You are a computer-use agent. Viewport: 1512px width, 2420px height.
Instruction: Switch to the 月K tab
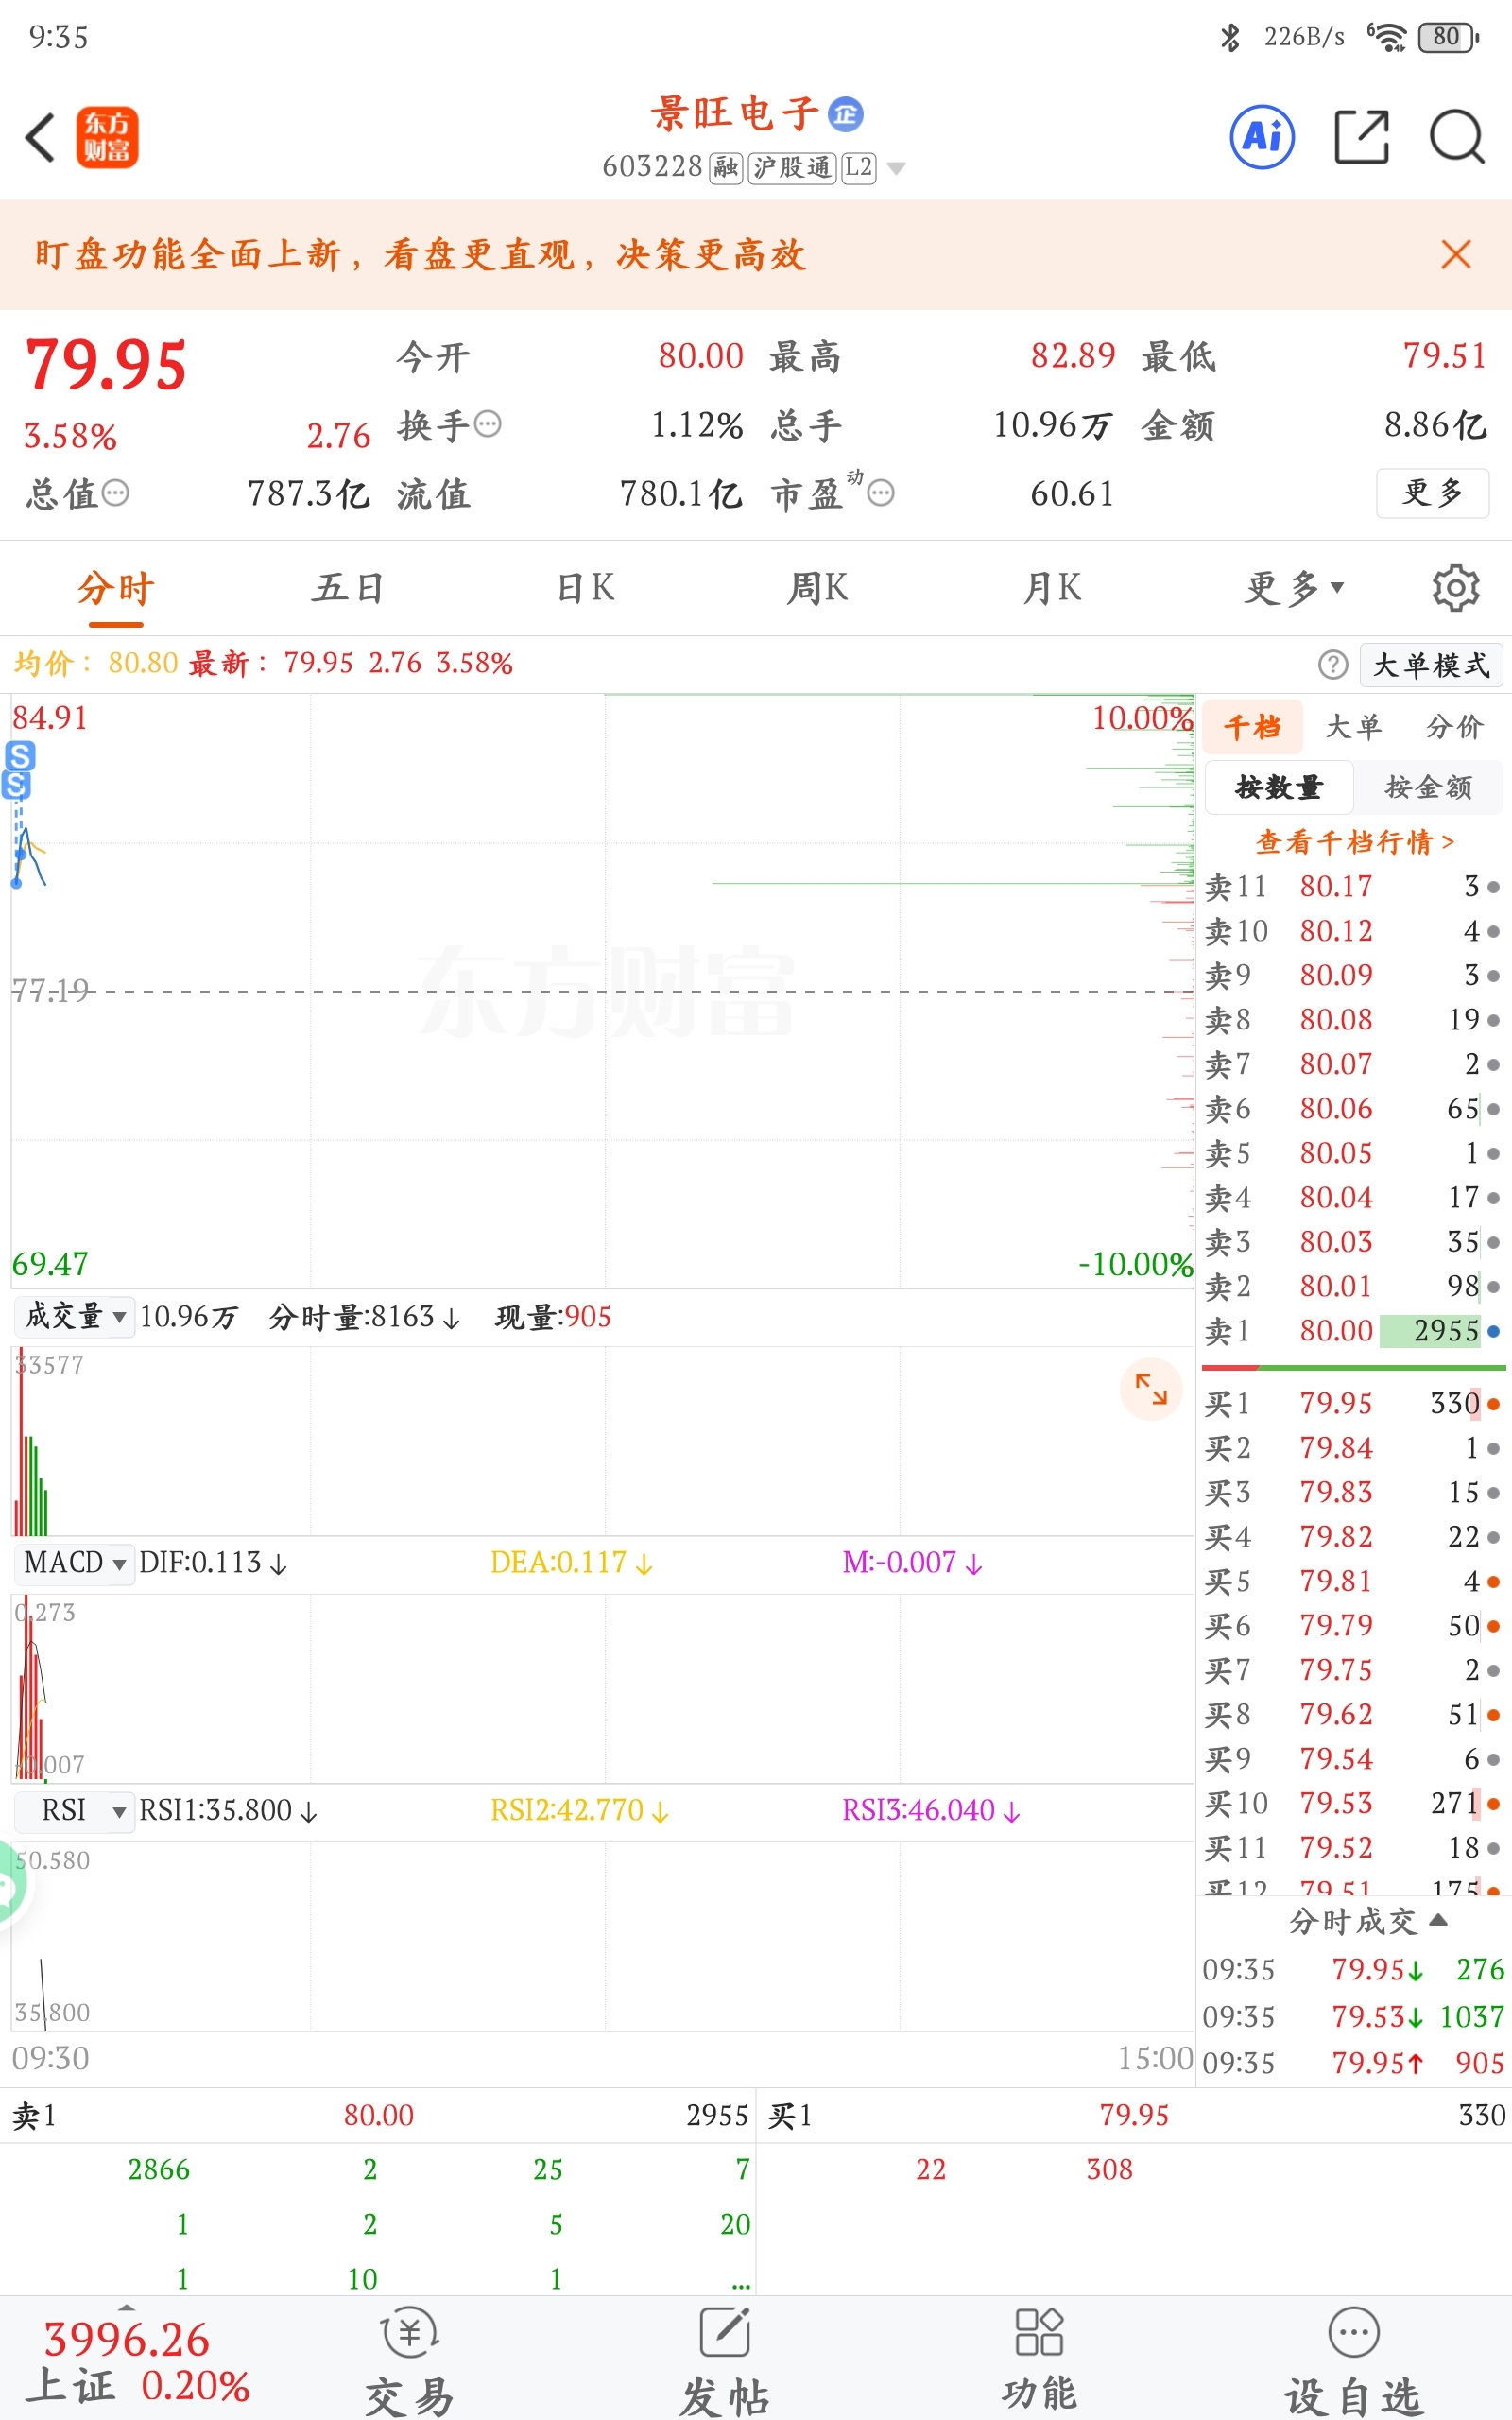1052,588
